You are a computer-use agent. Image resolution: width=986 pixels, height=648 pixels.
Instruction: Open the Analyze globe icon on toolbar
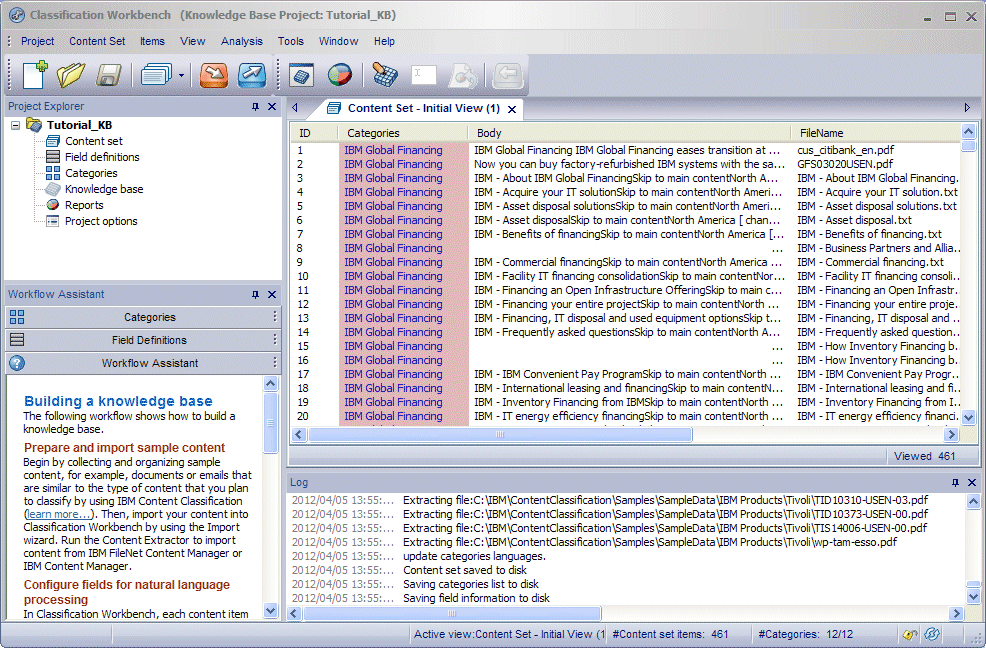click(339, 75)
